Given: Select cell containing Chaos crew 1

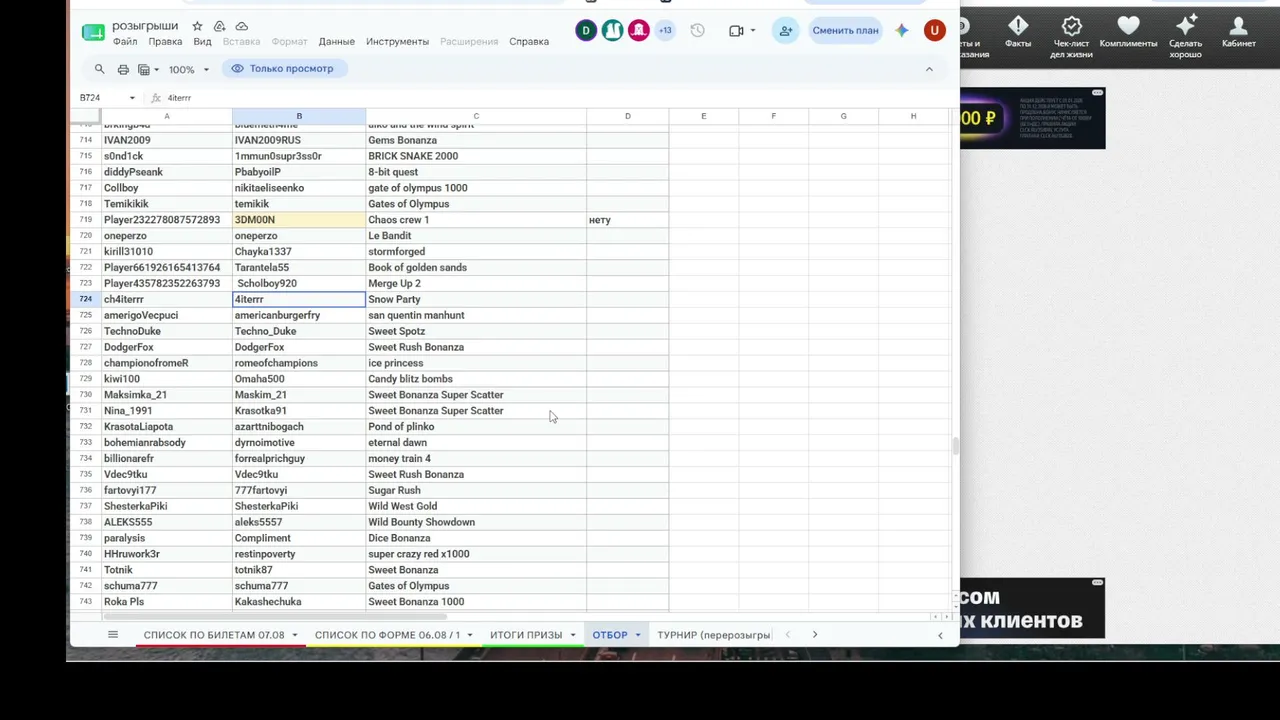Looking at the screenshot, I should [x=476, y=220].
